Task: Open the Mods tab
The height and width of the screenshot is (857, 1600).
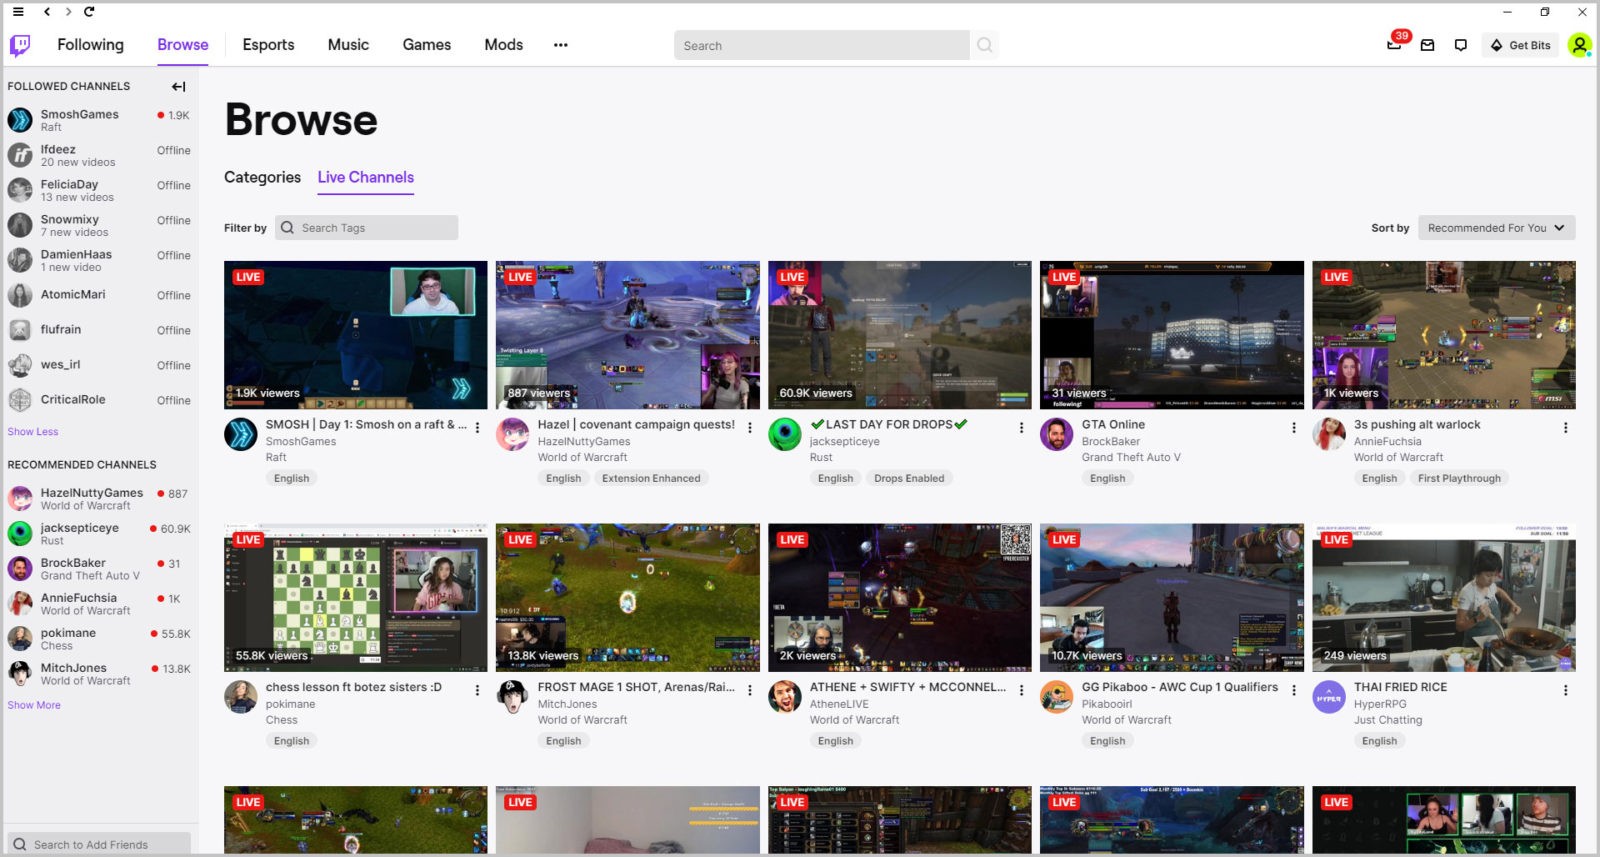Action: click(x=504, y=45)
